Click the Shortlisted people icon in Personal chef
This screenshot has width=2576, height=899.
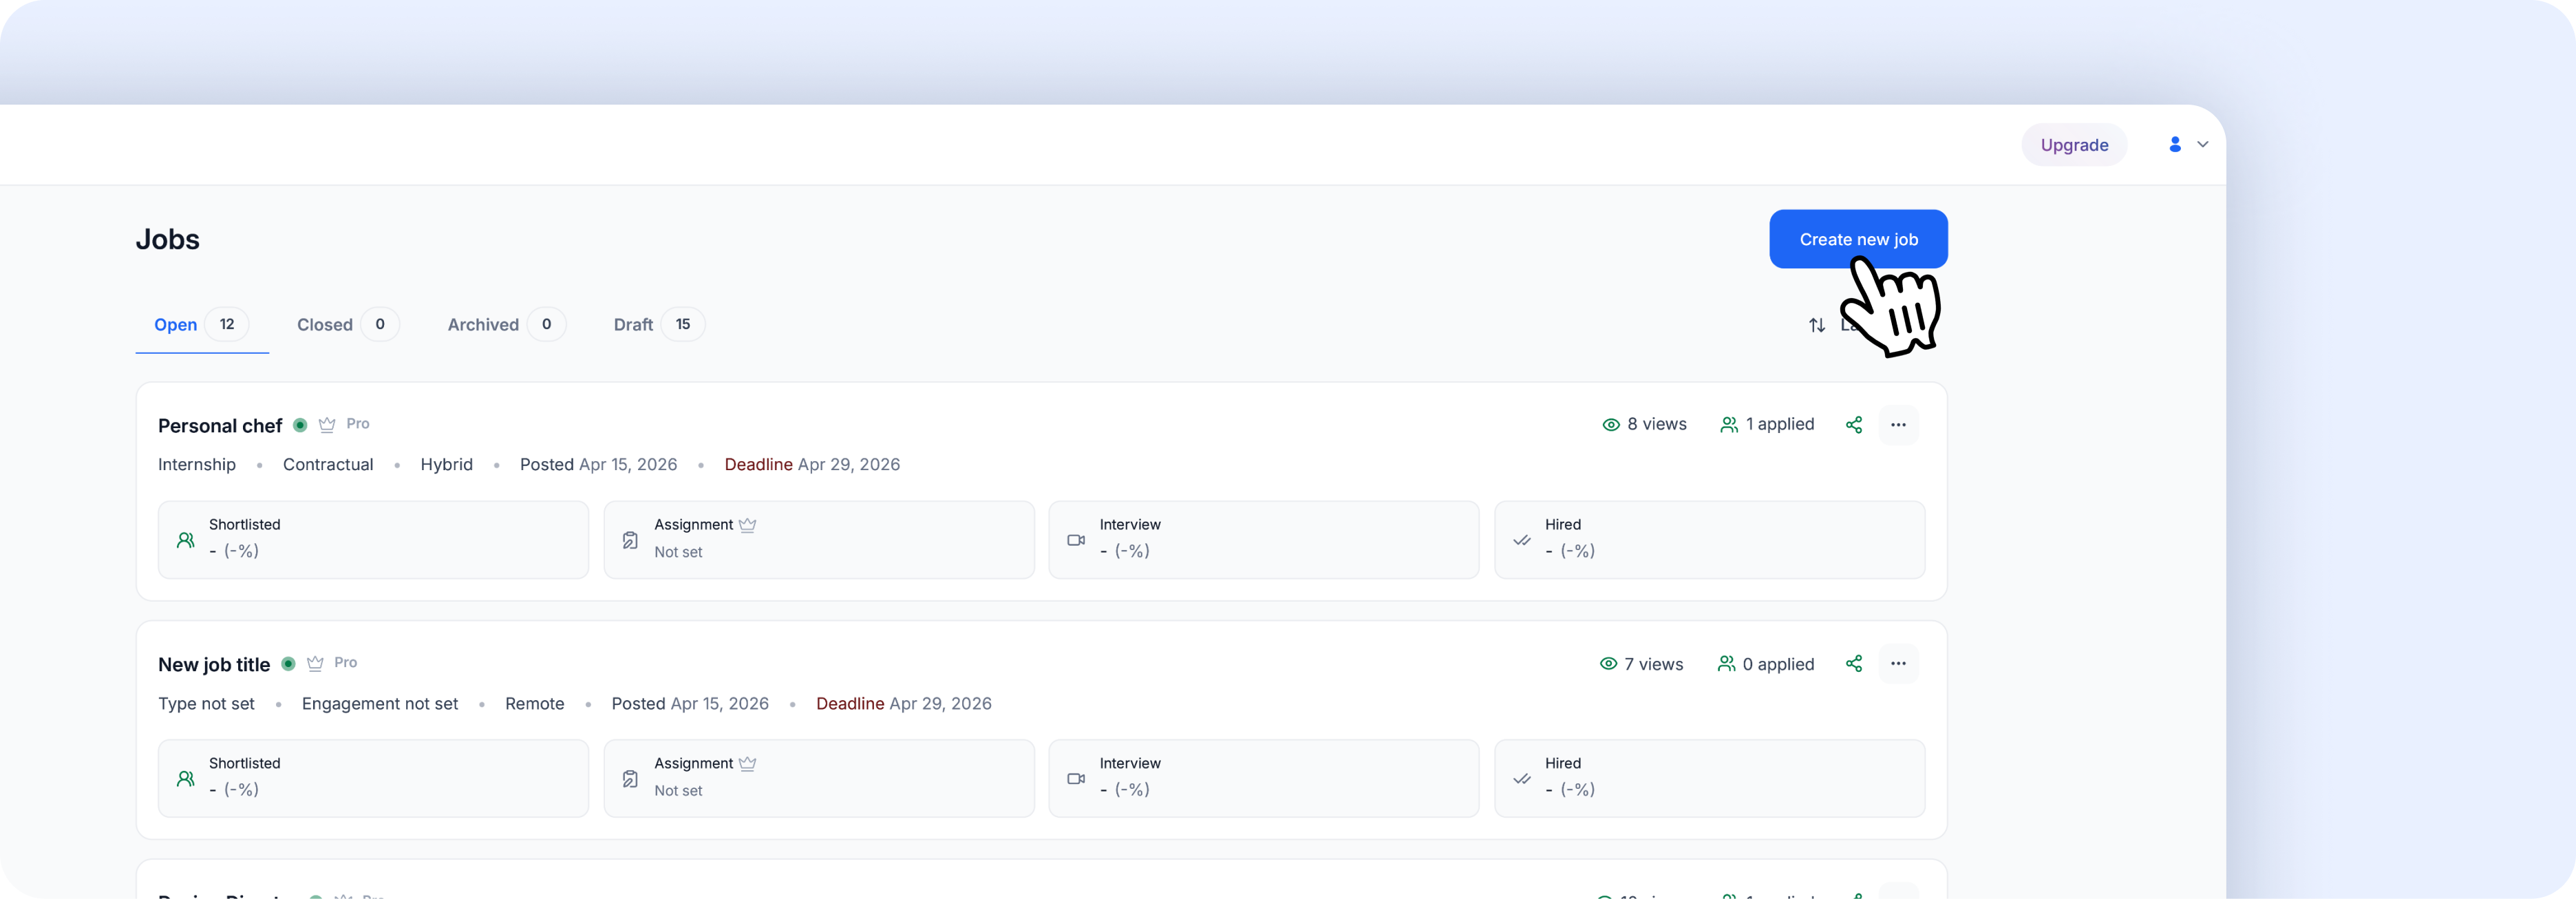(x=186, y=540)
